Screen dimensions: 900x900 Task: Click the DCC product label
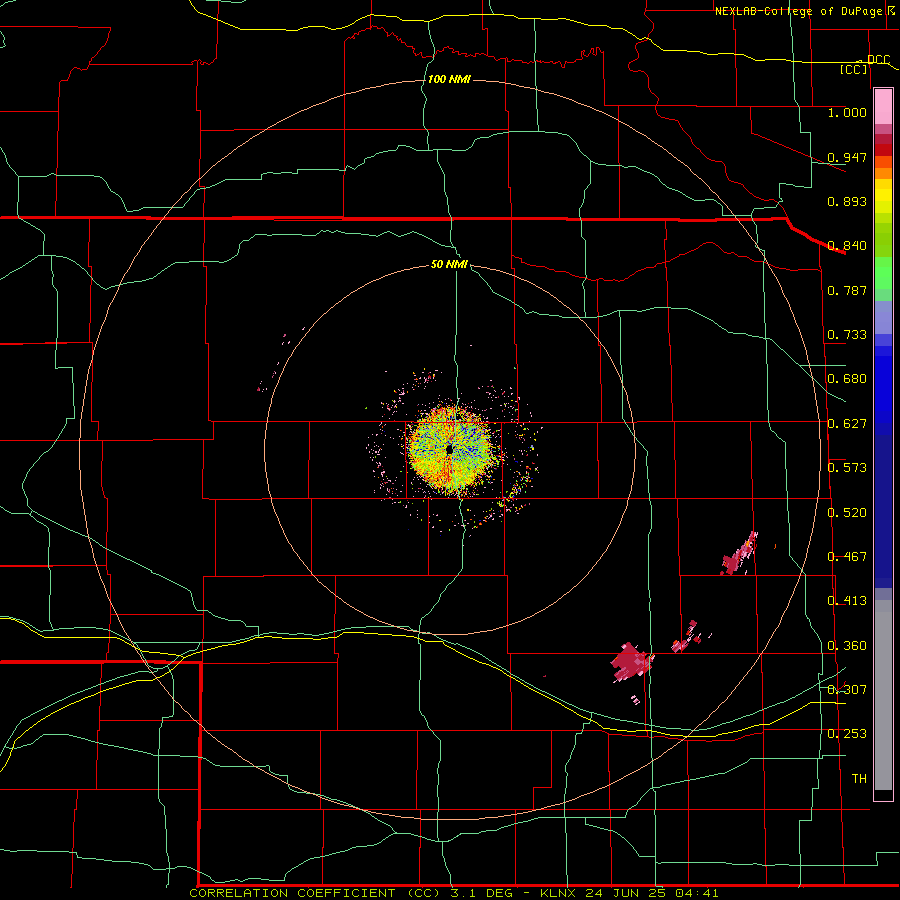[x=878, y=60]
